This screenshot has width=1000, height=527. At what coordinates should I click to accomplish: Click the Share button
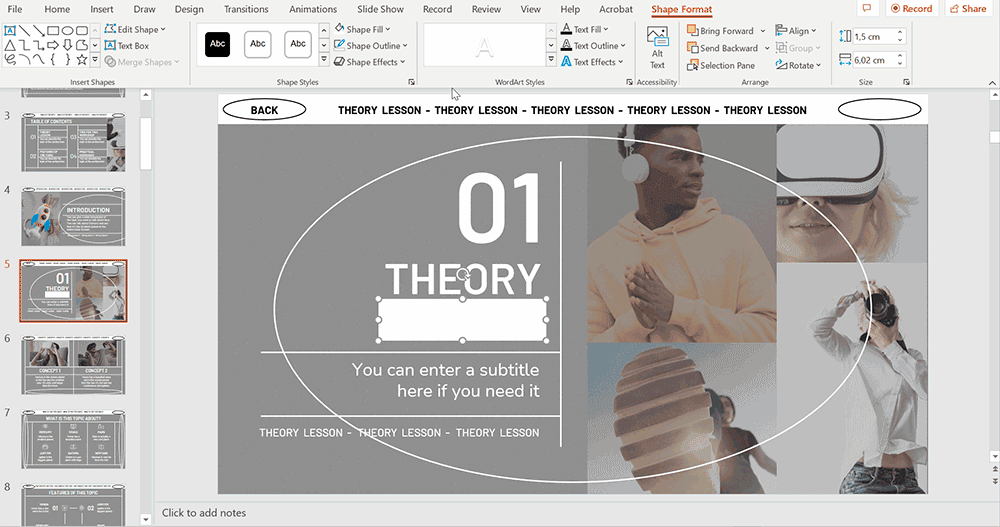pyautogui.click(x=967, y=9)
